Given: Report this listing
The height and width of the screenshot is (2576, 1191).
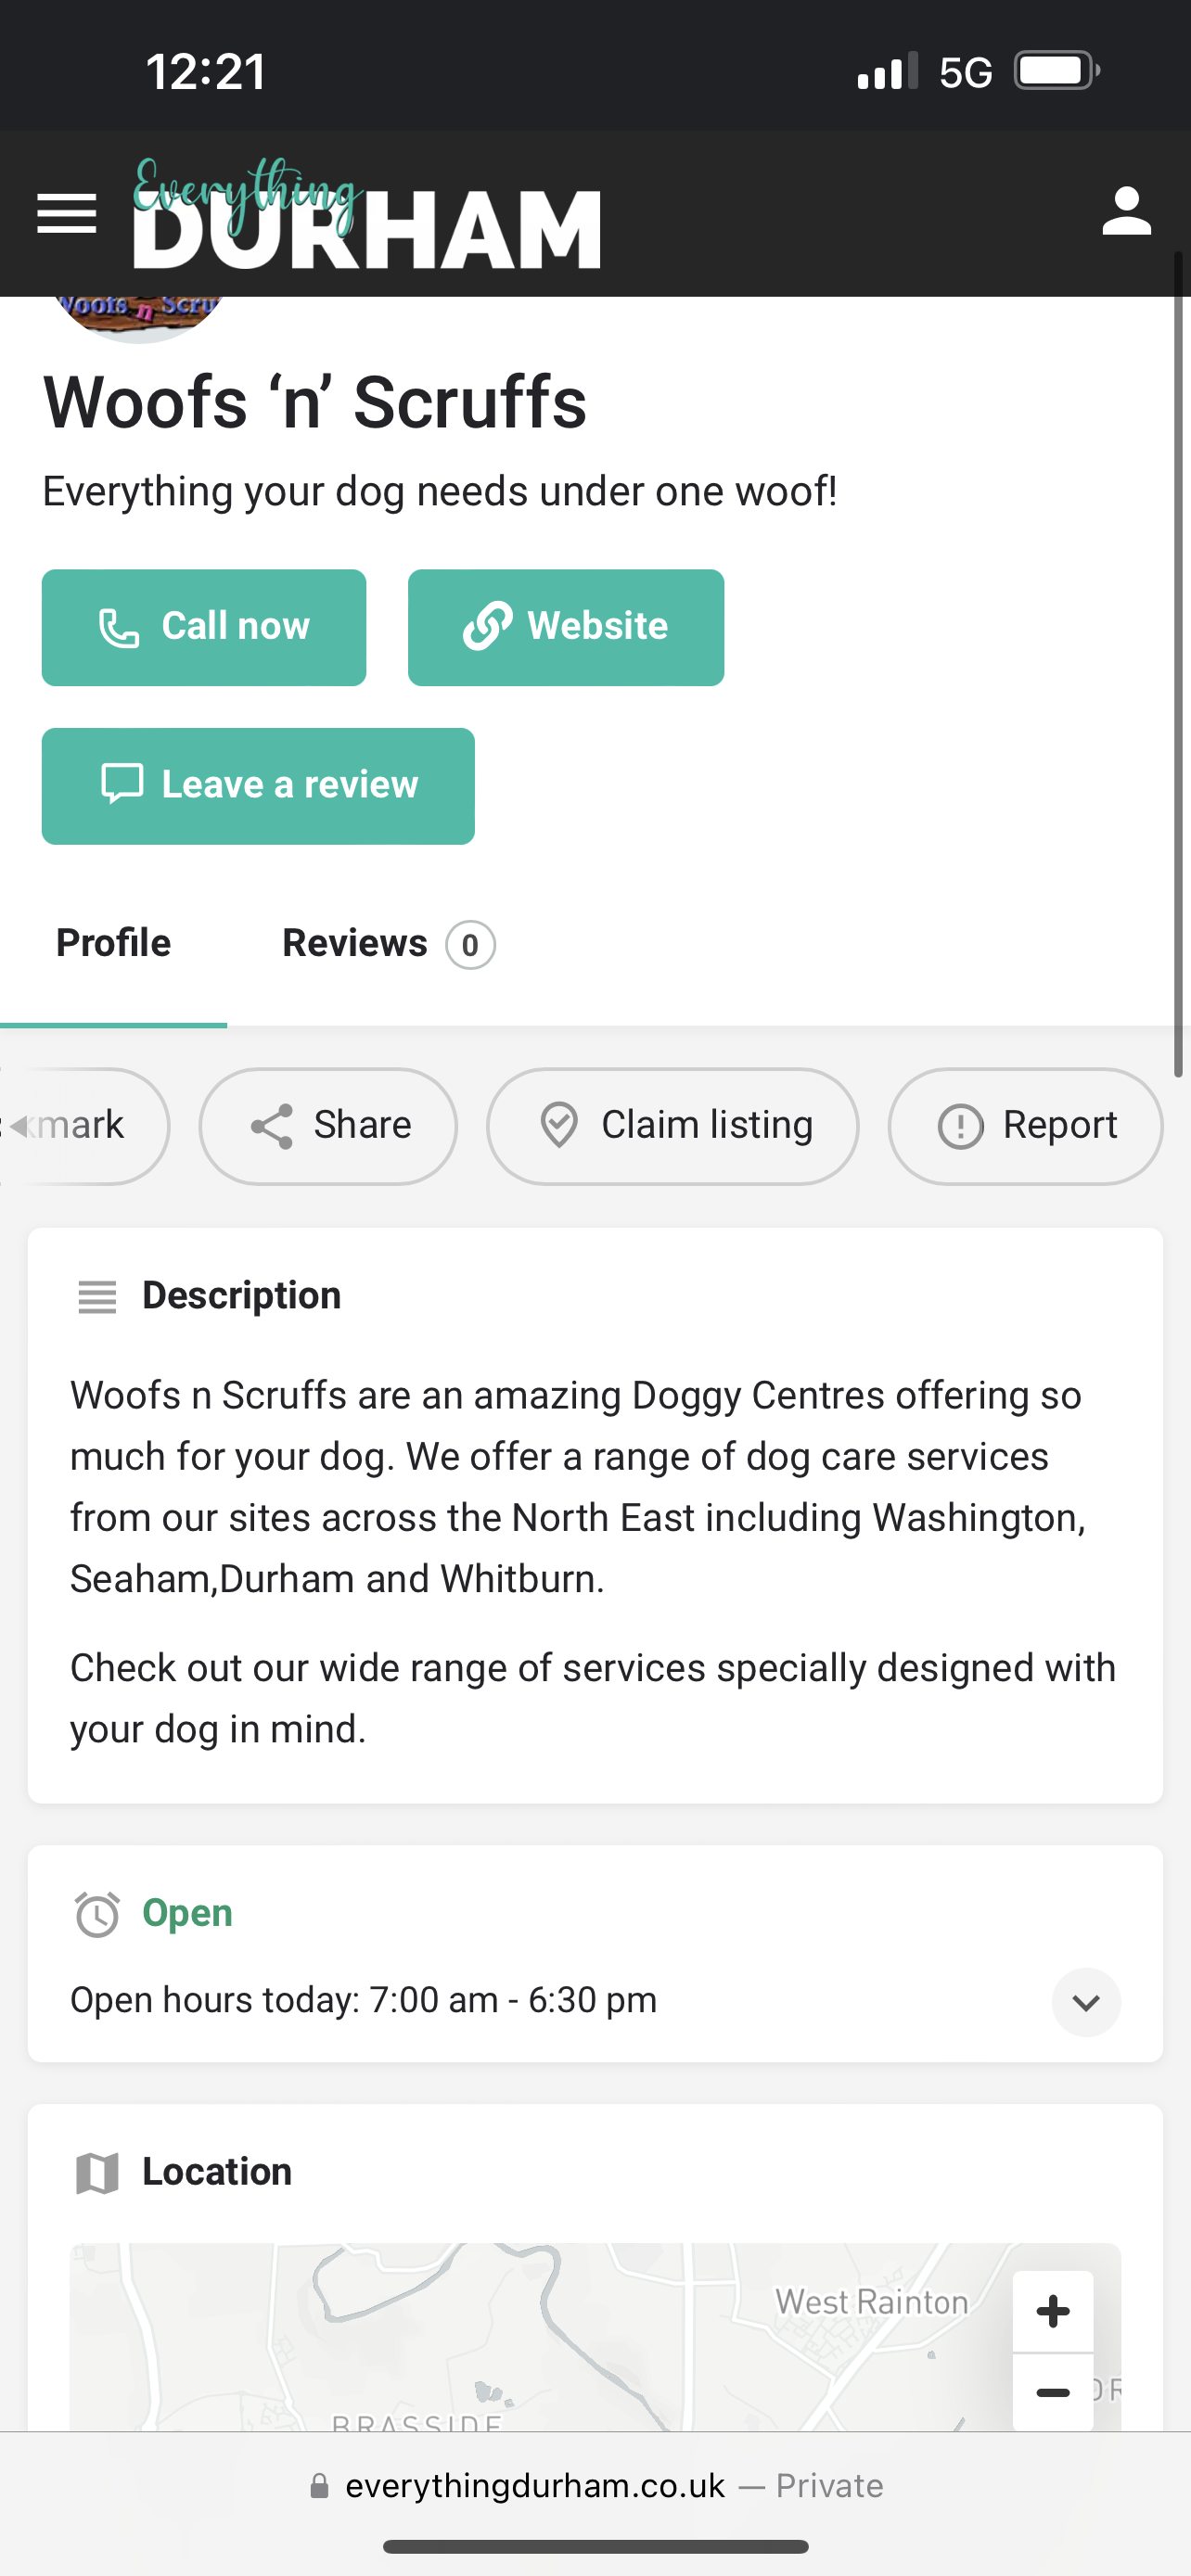Looking at the screenshot, I should click(x=1025, y=1126).
